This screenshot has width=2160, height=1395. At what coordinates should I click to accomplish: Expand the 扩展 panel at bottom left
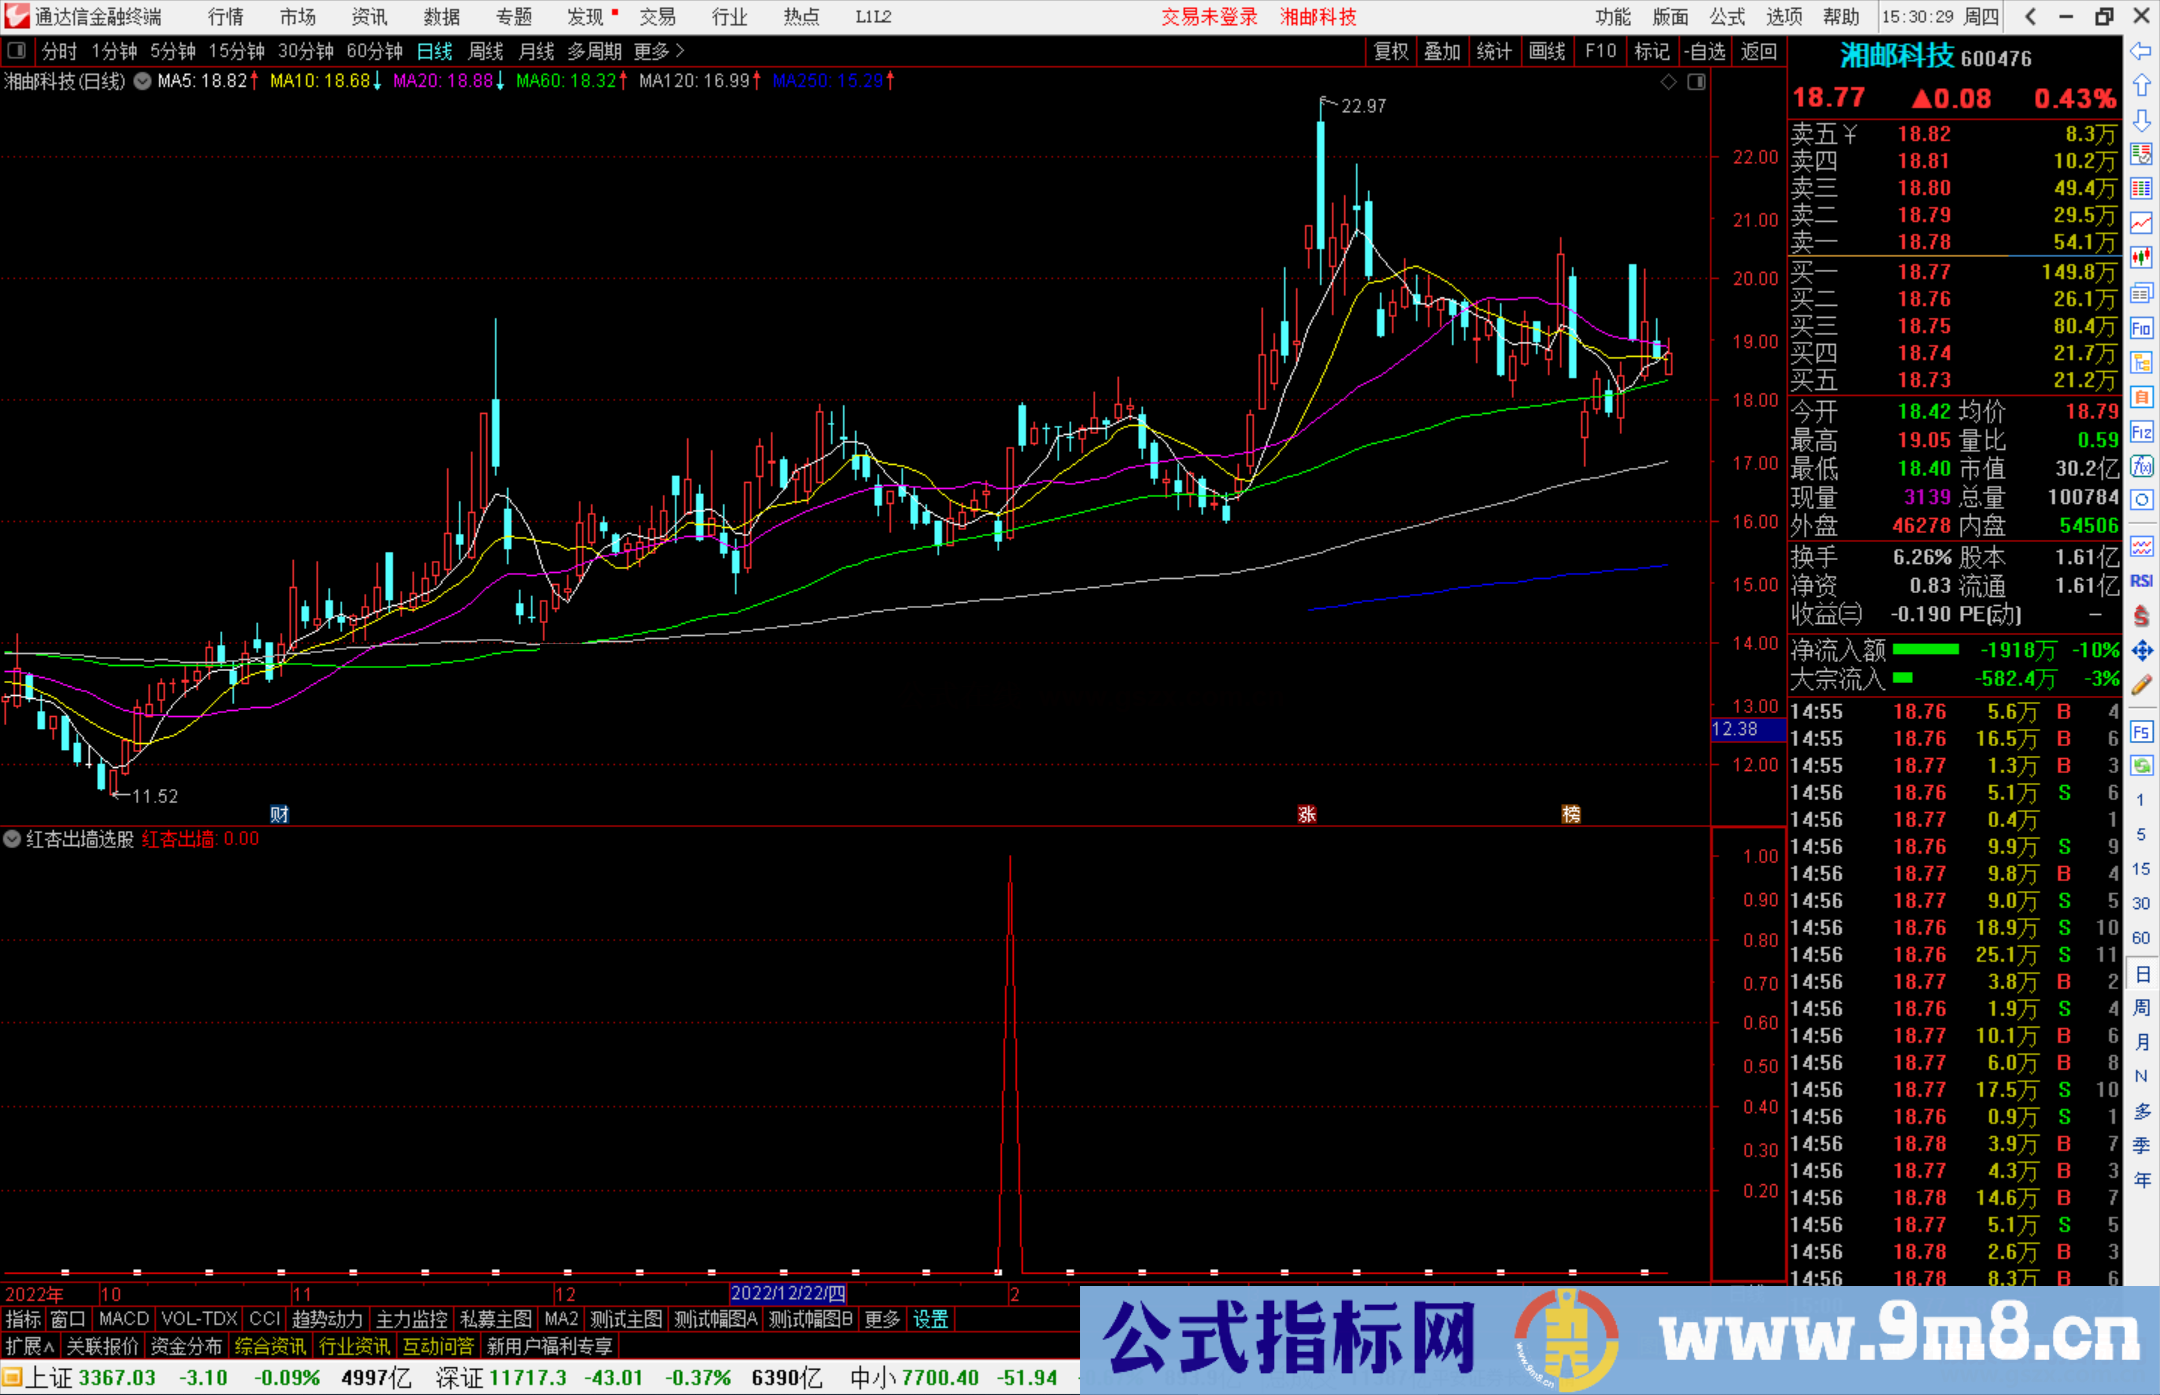(30, 1346)
